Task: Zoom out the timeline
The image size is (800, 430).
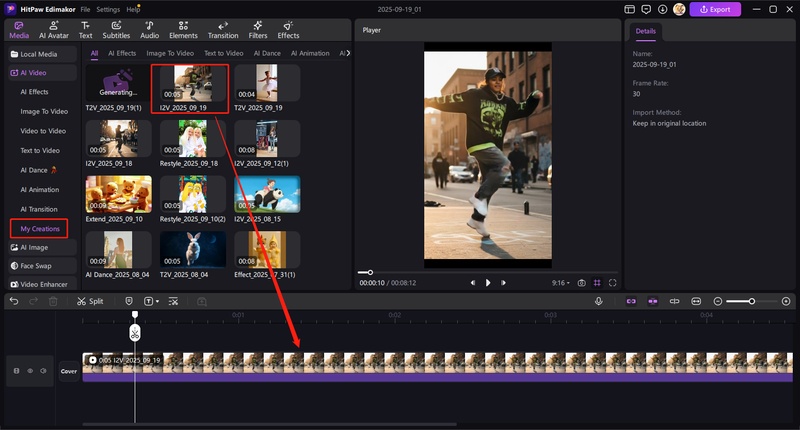Action: pyautogui.click(x=717, y=301)
